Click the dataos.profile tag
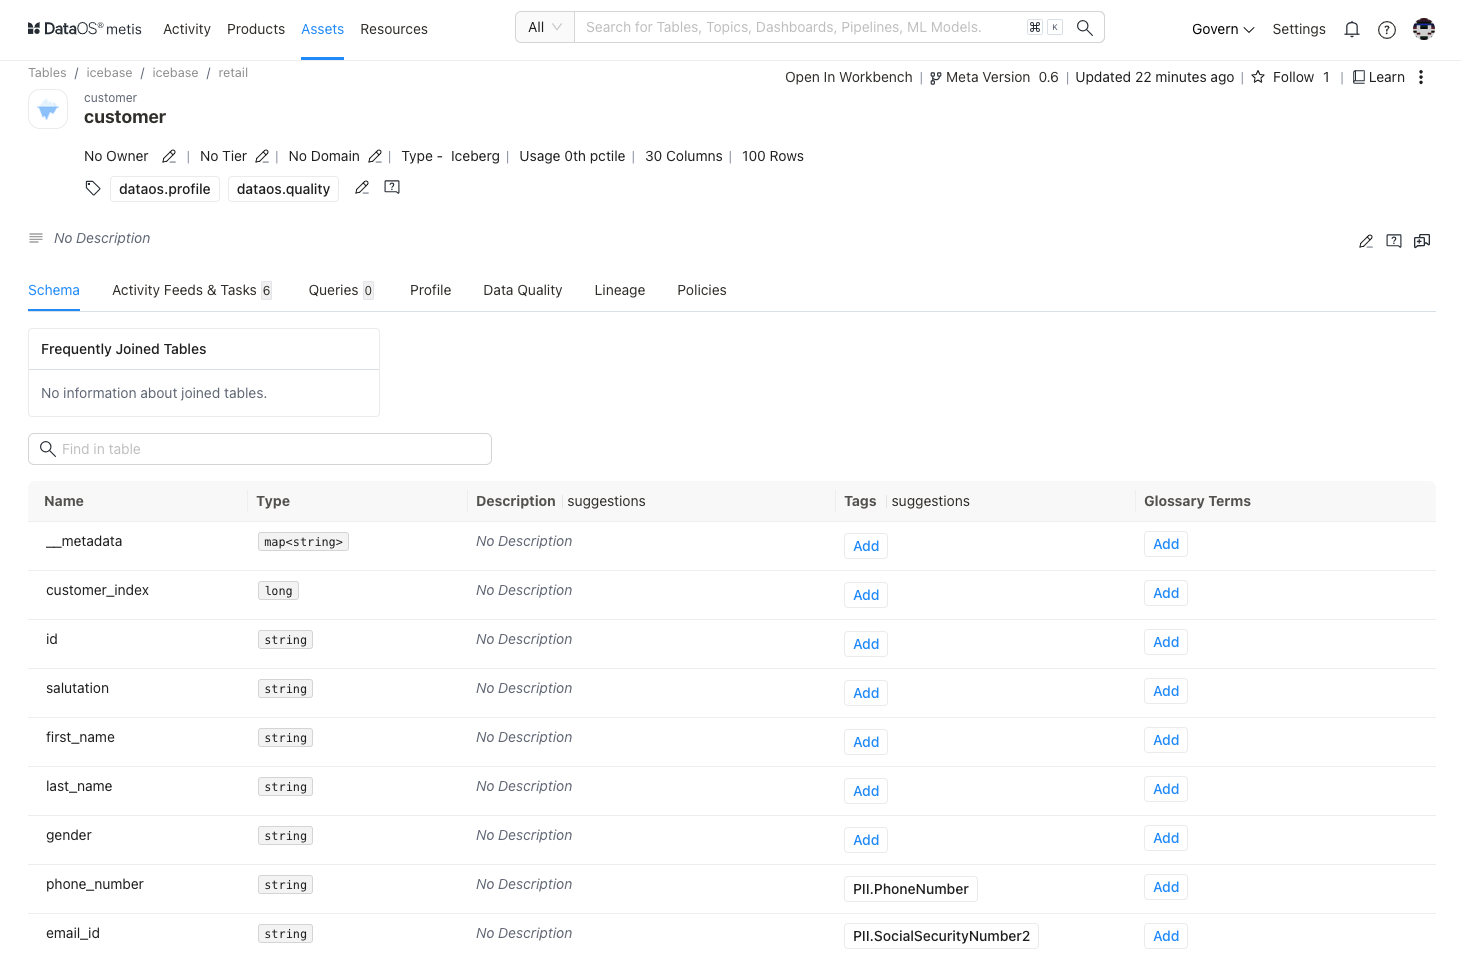The height and width of the screenshot is (958, 1461). pos(165,189)
